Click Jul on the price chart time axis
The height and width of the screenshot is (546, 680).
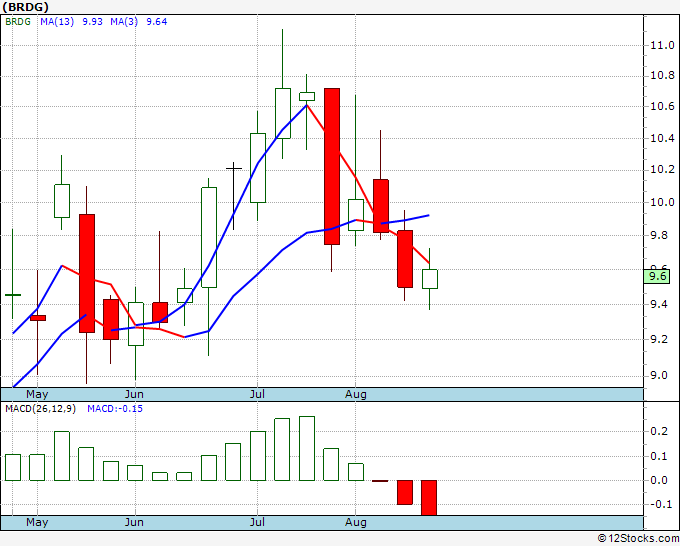pyautogui.click(x=258, y=395)
